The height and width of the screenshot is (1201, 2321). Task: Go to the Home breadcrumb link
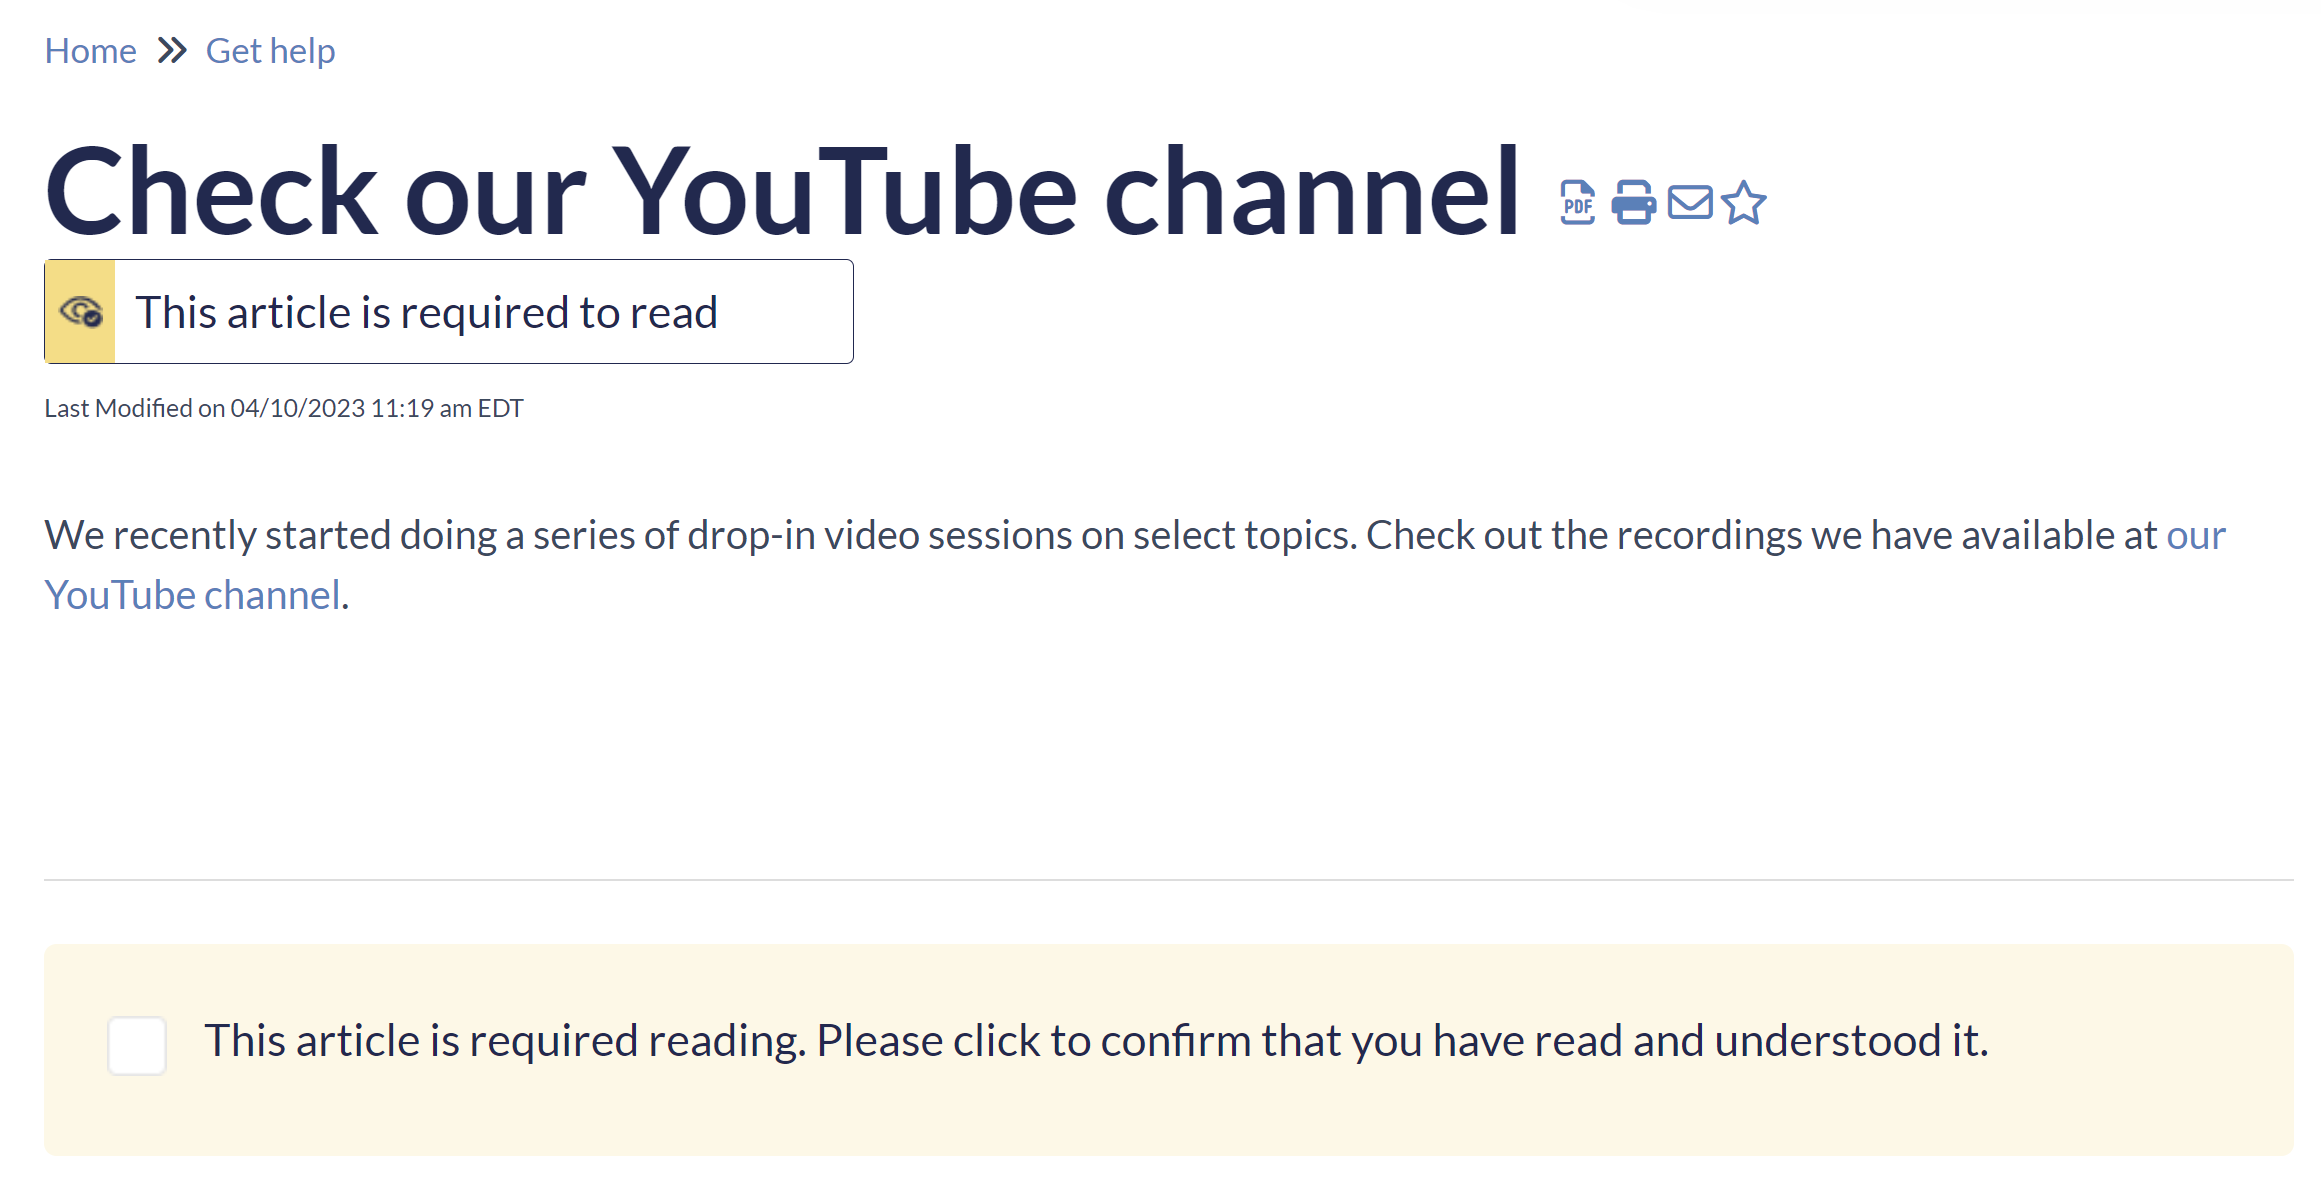[90, 50]
